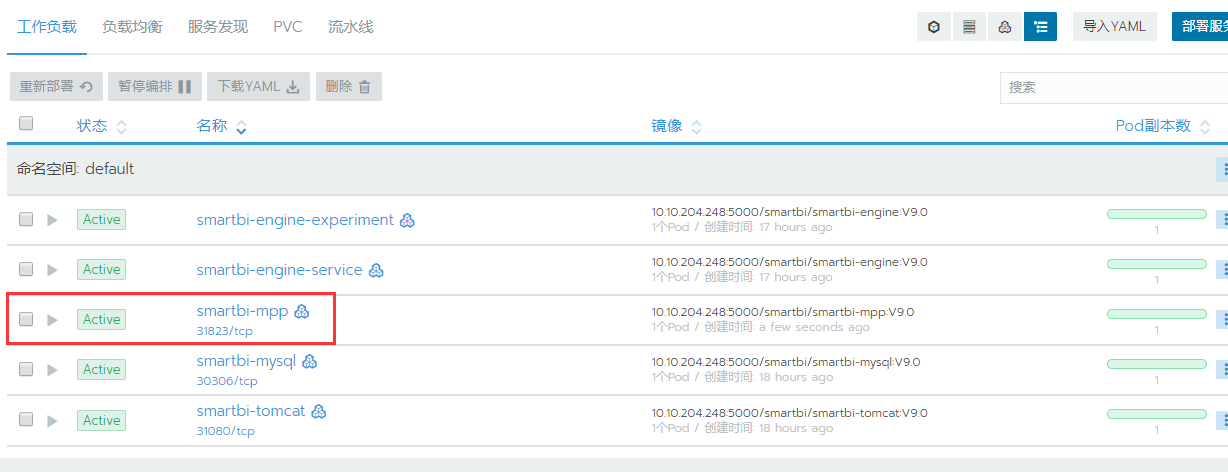Switch to the PVC tab

[x=288, y=27]
